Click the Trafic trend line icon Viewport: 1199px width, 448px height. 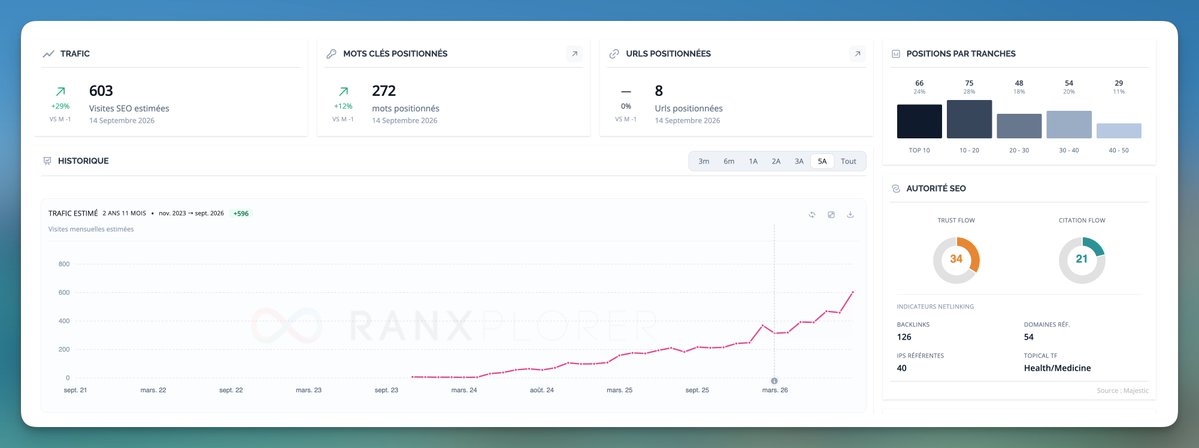(x=49, y=54)
